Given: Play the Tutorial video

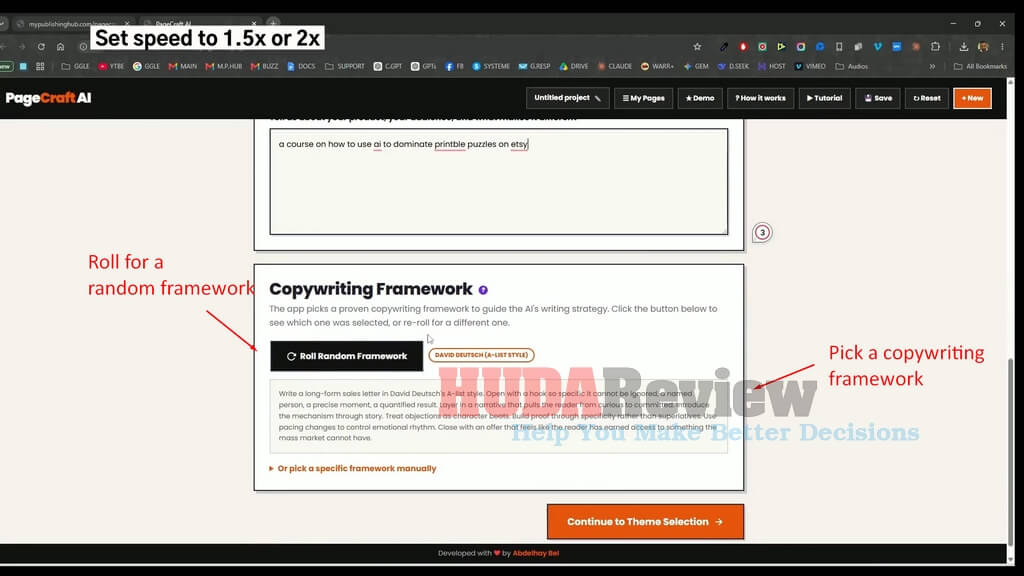Looking at the screenshot, I should pos(824,98).
